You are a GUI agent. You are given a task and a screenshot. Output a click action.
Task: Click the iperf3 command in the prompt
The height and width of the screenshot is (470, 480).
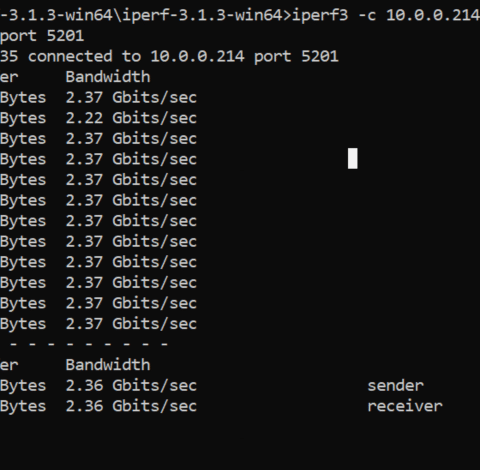pyautogui.click(x=320, y=15)
